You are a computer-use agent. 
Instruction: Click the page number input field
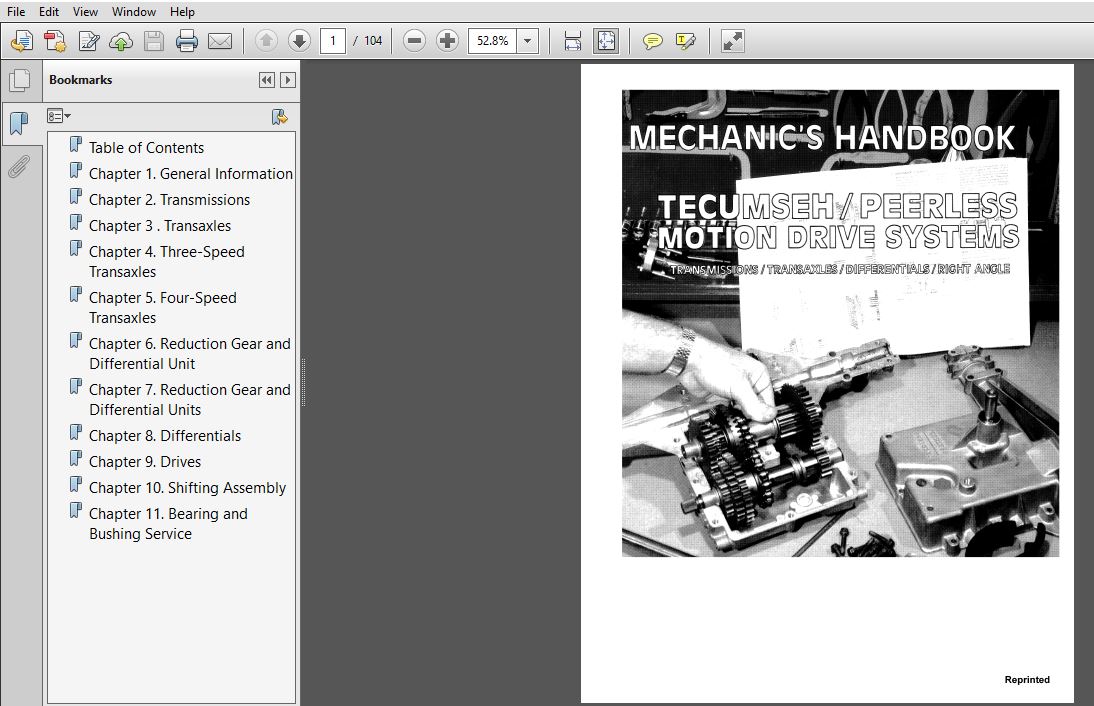pyautogui.click(x=333, y=41)
